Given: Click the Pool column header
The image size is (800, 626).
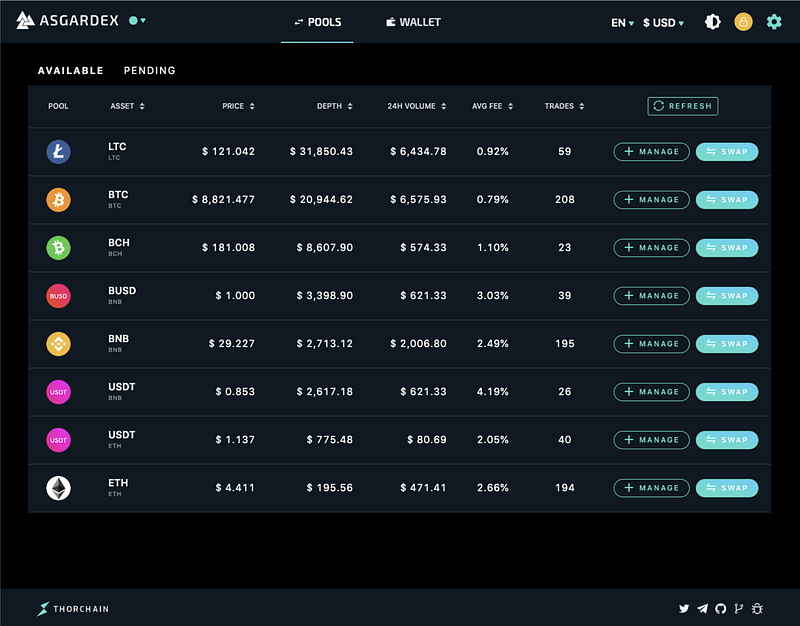Looking at the screenshot, I should coord(58,106).
